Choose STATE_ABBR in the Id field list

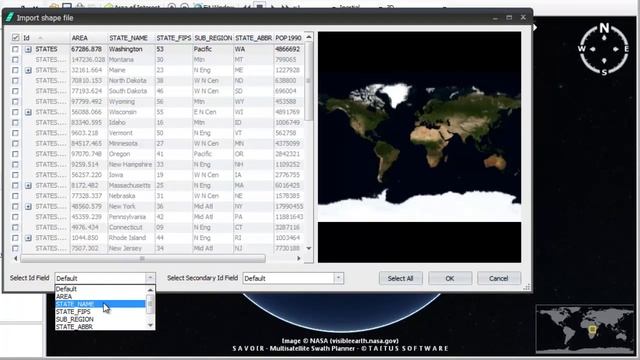click(100, 327)
